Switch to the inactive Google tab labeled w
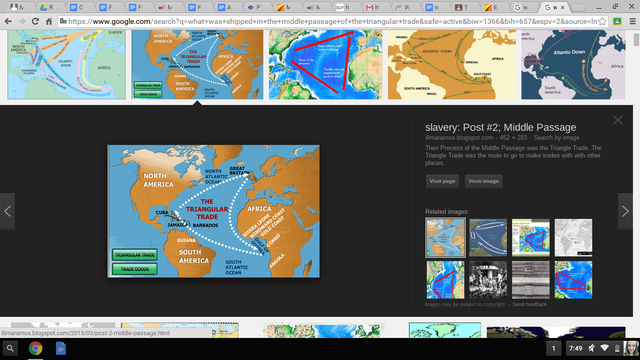The width and height of the screenshot is (640, 360). pyautogui.click(x=523, y=7)
